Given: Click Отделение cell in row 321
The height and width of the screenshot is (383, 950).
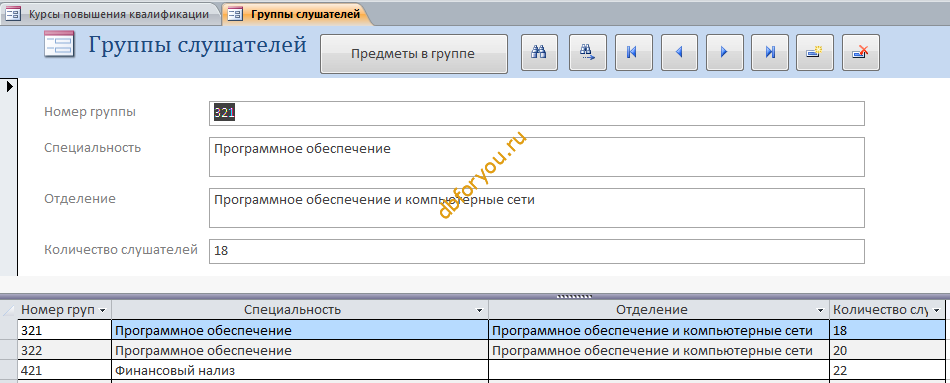Looking at the screenshot, I should coord(659,331).
